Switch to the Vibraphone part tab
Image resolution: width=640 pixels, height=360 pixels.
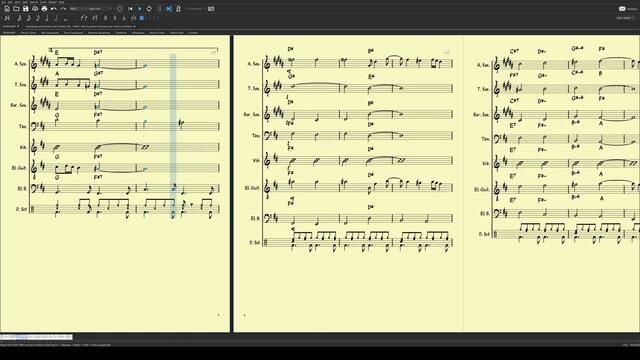tap(138, 33)
